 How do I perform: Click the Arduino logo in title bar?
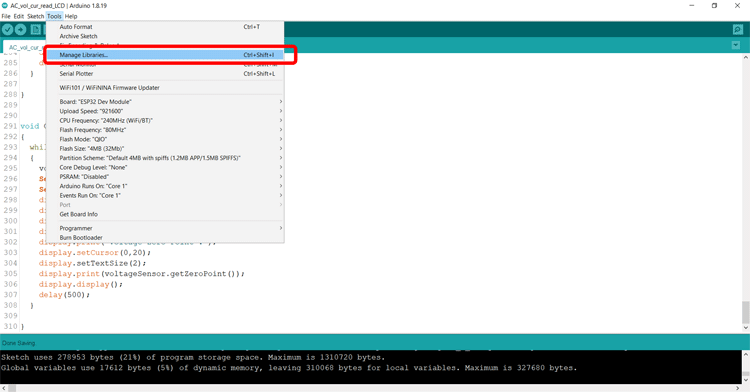pos(5,6)
